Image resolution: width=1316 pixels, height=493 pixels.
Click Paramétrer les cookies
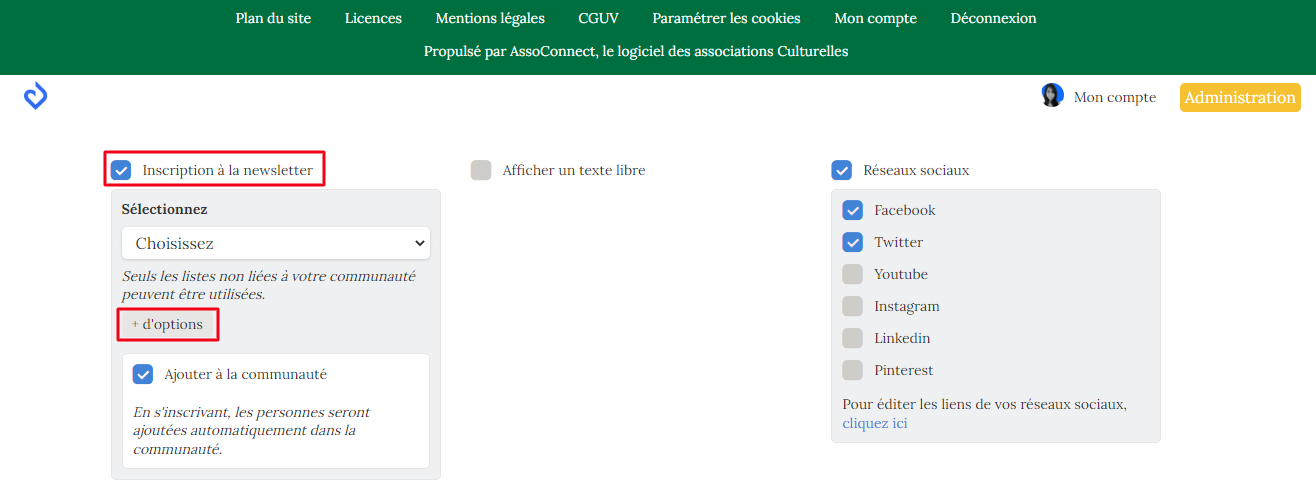pyautogui.click(x=726, y=18)
